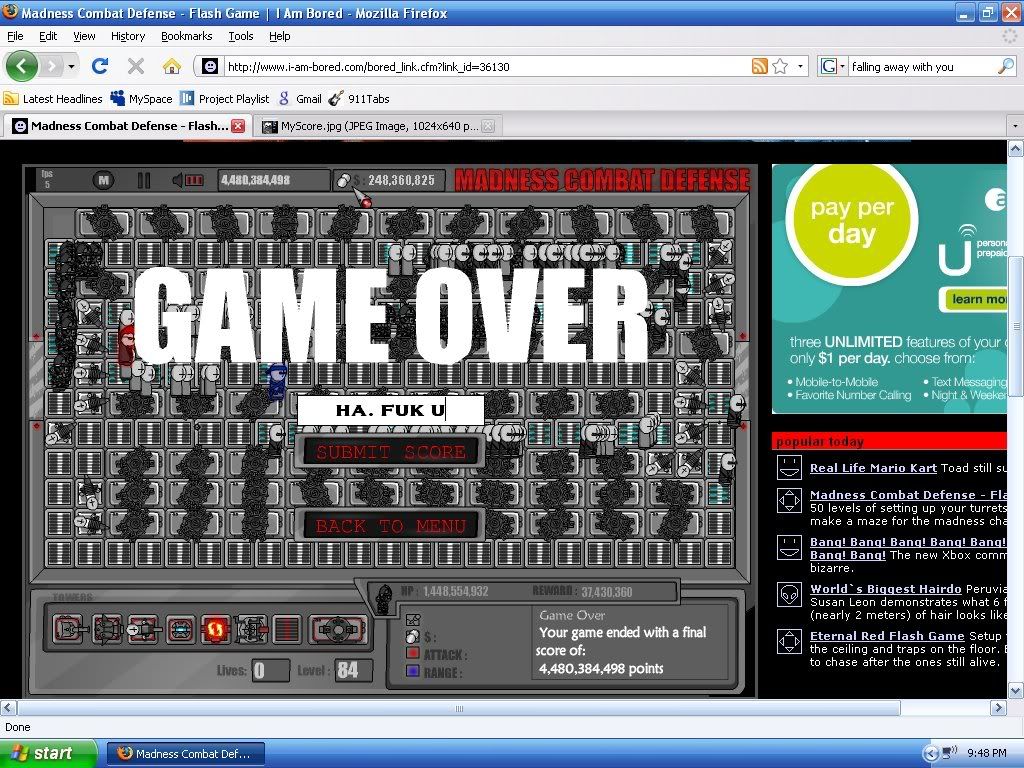1024x768 pixels.
Task: Open the MySpace bookmark
Action: (x=142, y=99)
